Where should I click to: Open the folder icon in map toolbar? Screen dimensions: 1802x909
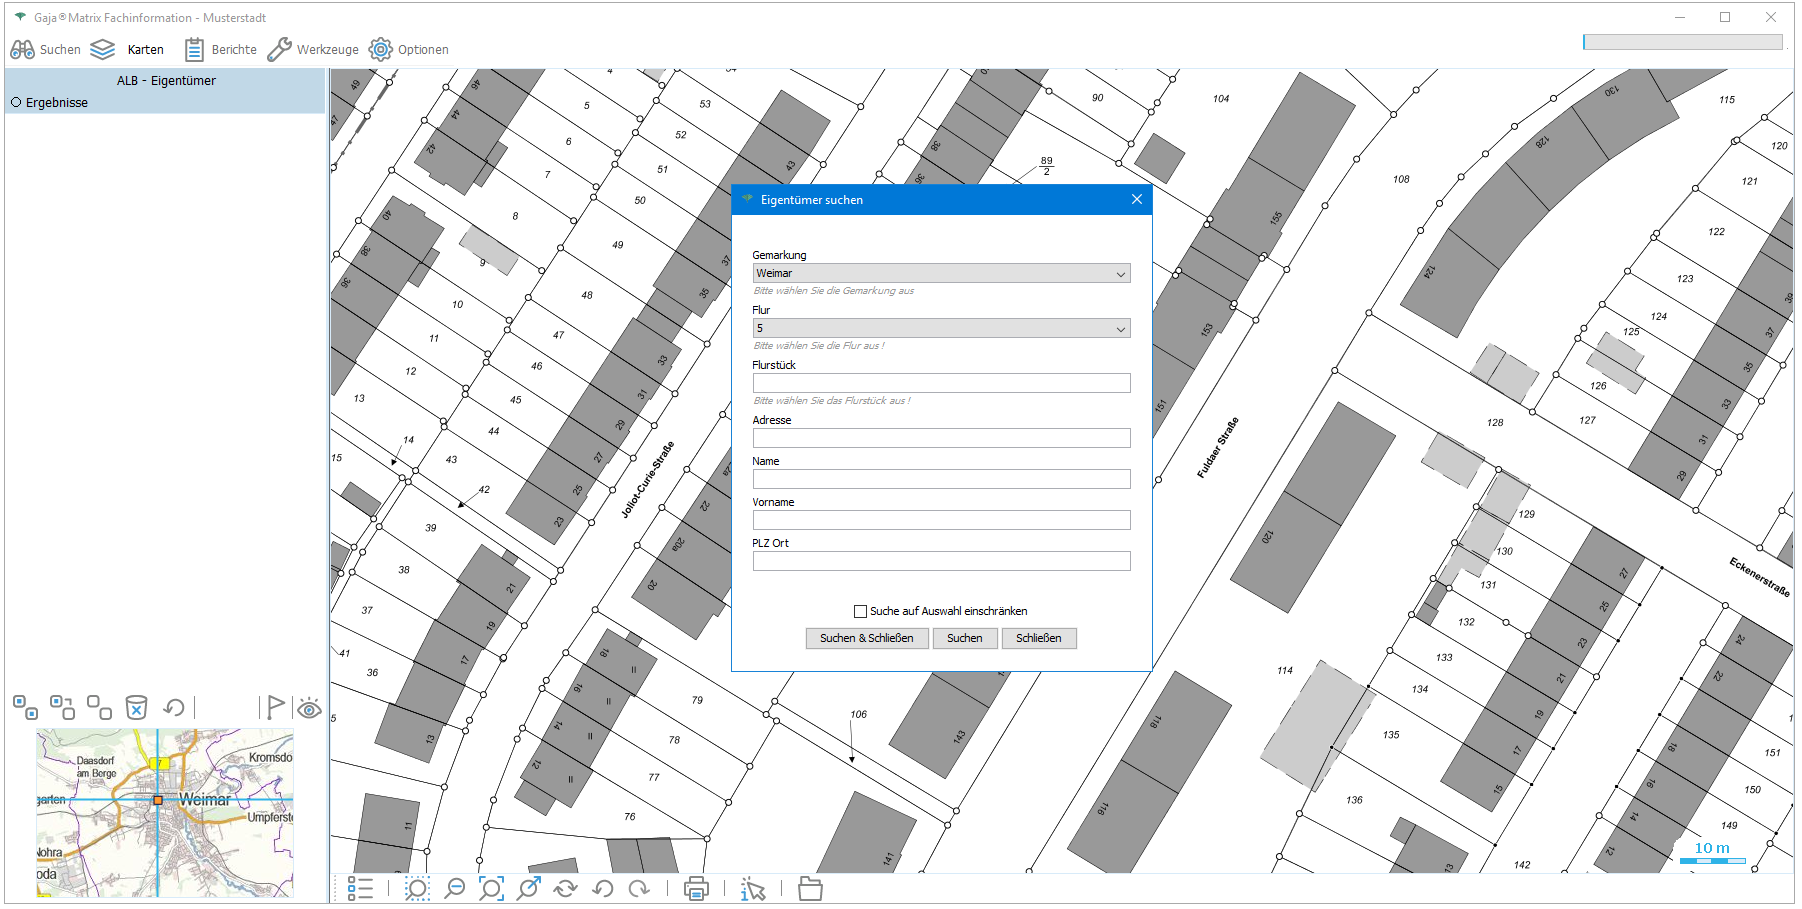pos(810,888)
